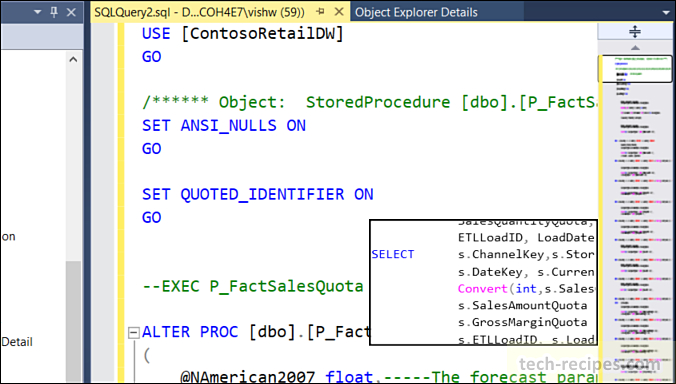Place cursor on USE [ContosoRetailDW] line
The width and height of the screenshot is (676, 384).
click(x=243, y=33)
